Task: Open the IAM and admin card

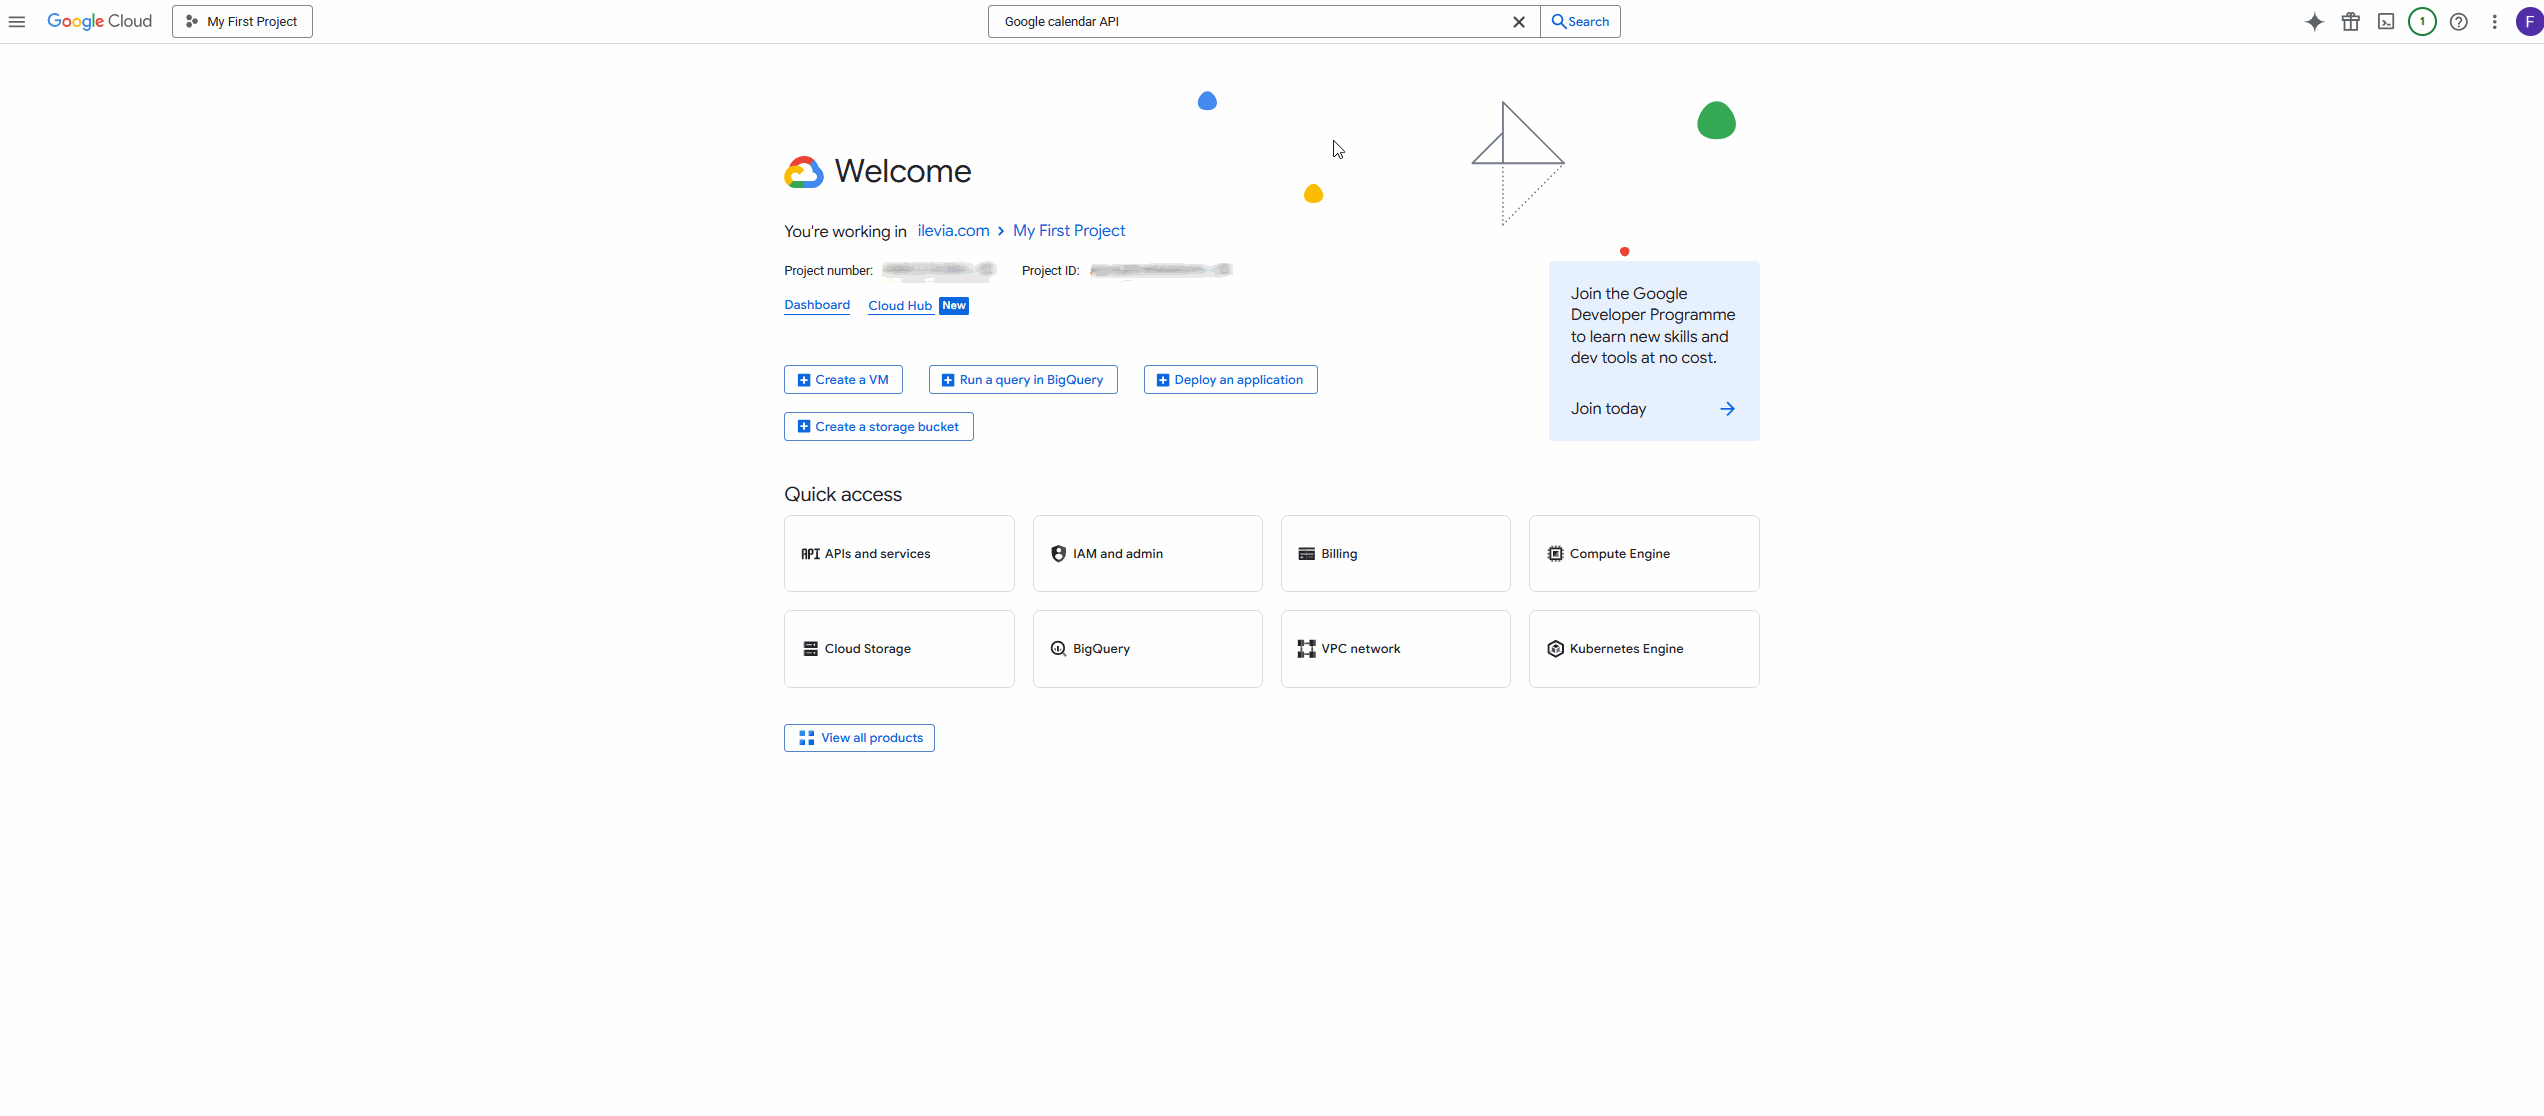Action: tap(1147, 553)
